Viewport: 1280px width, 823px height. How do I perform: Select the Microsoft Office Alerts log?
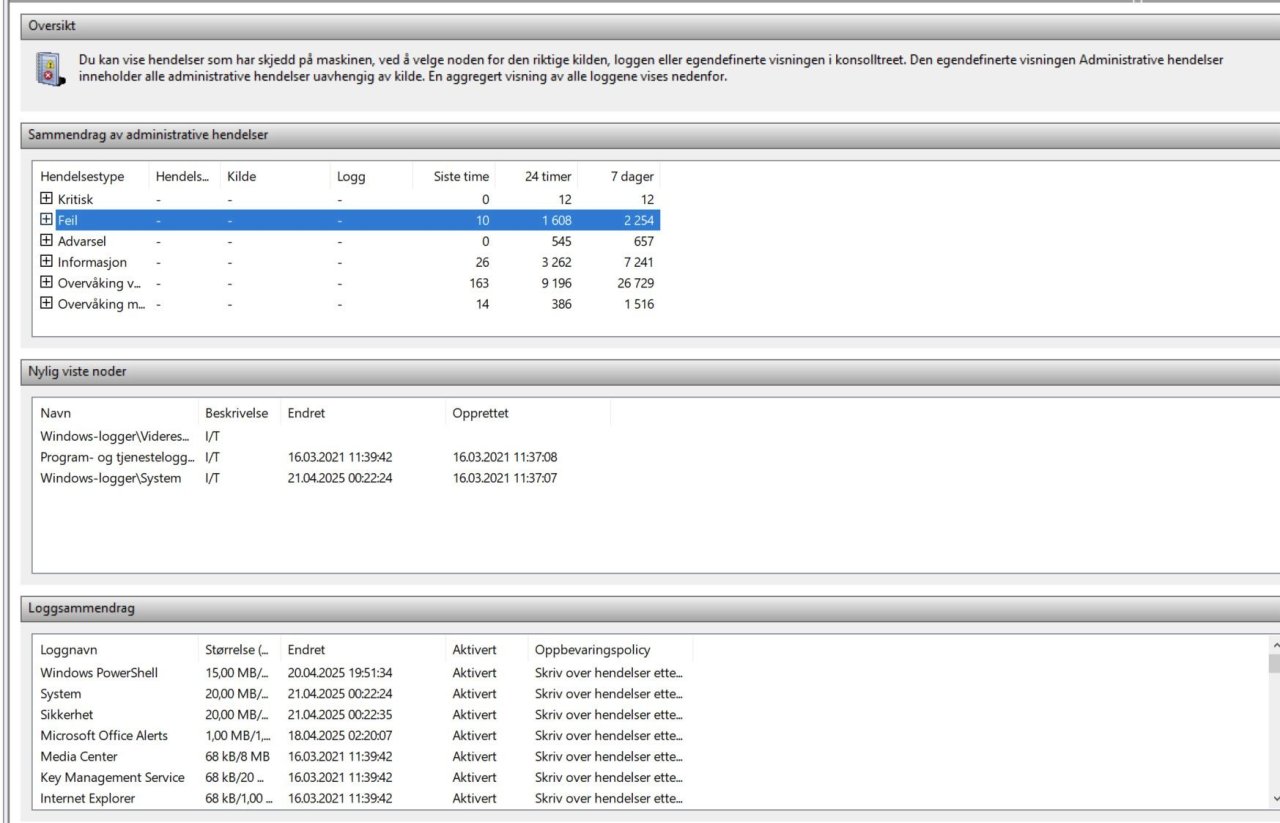[x=104, y=736]
